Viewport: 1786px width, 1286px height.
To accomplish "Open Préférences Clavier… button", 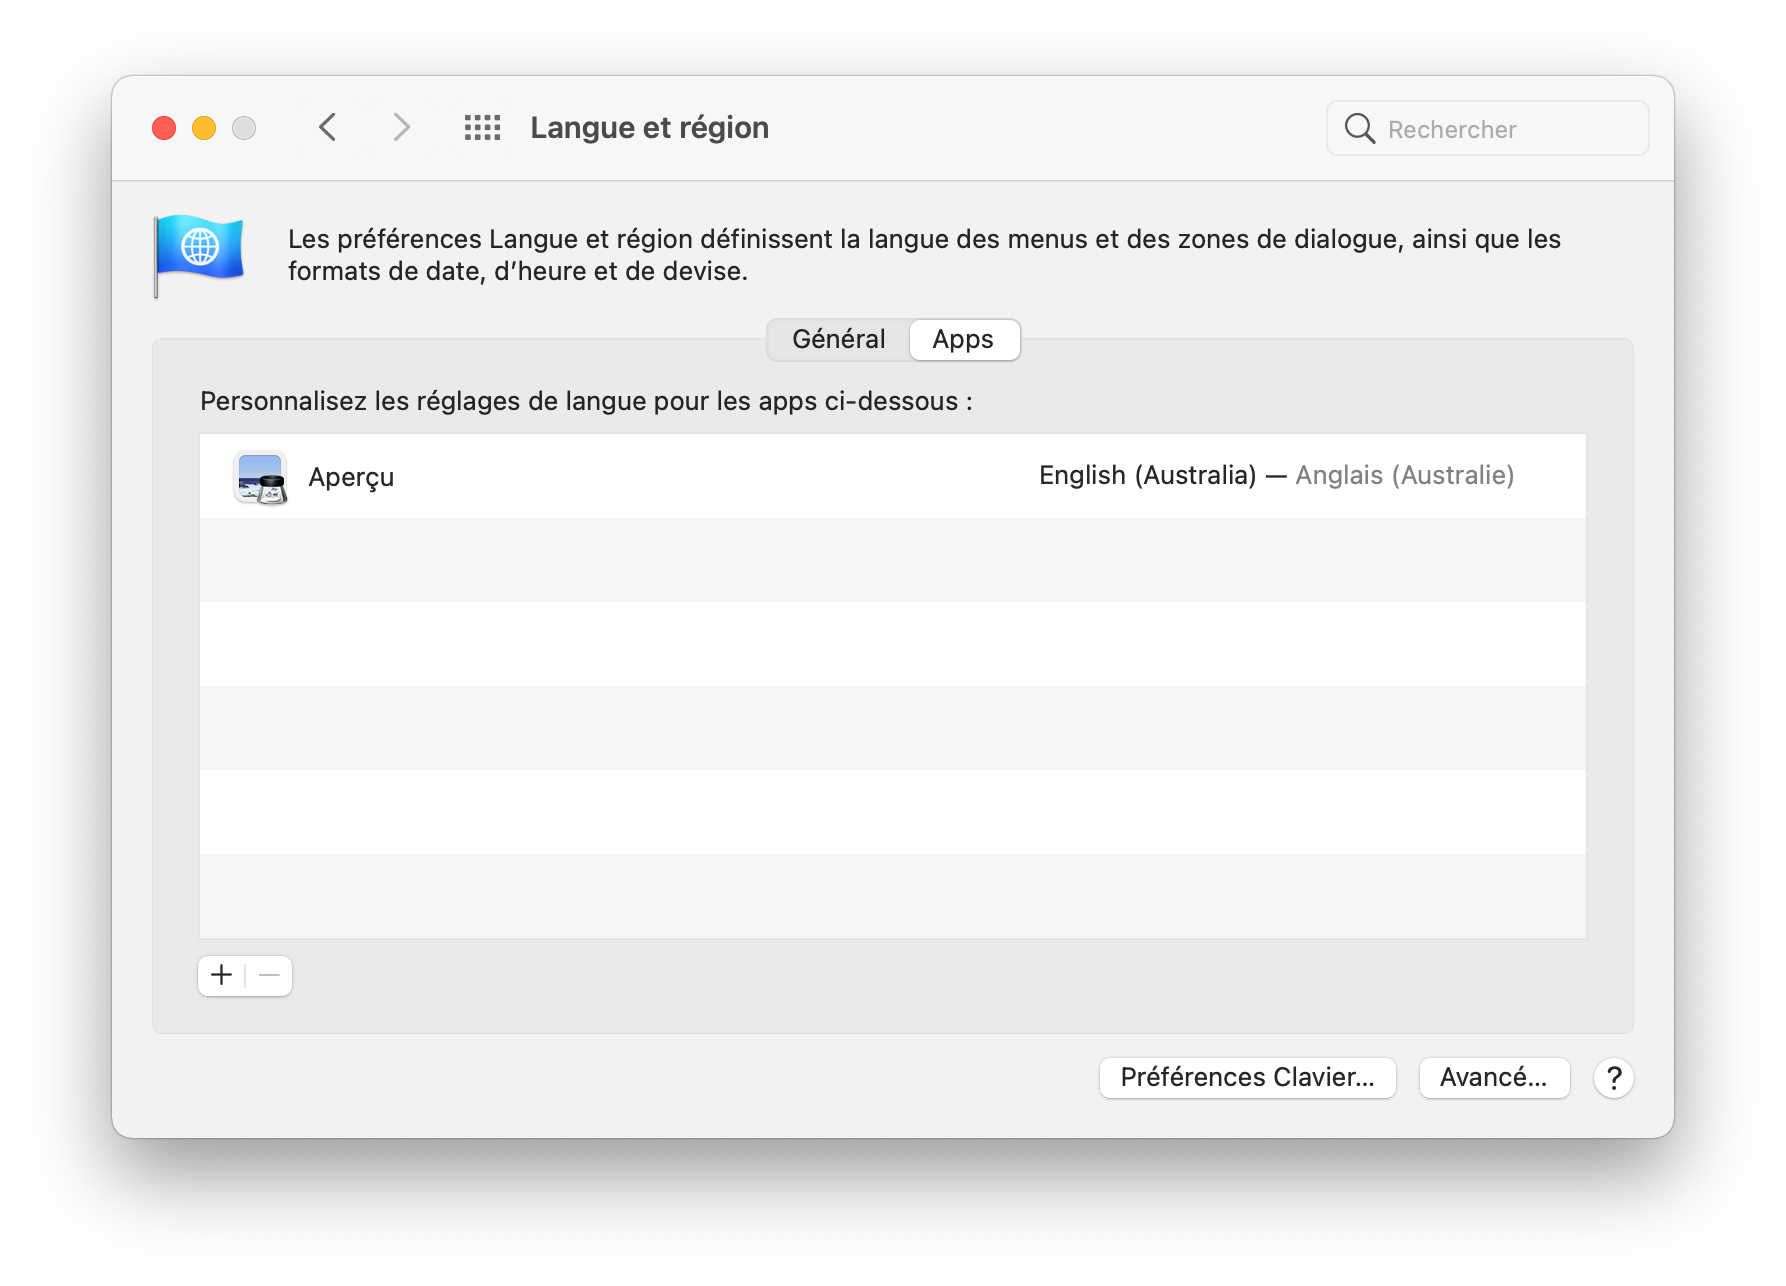I will pos(1247,1078).
